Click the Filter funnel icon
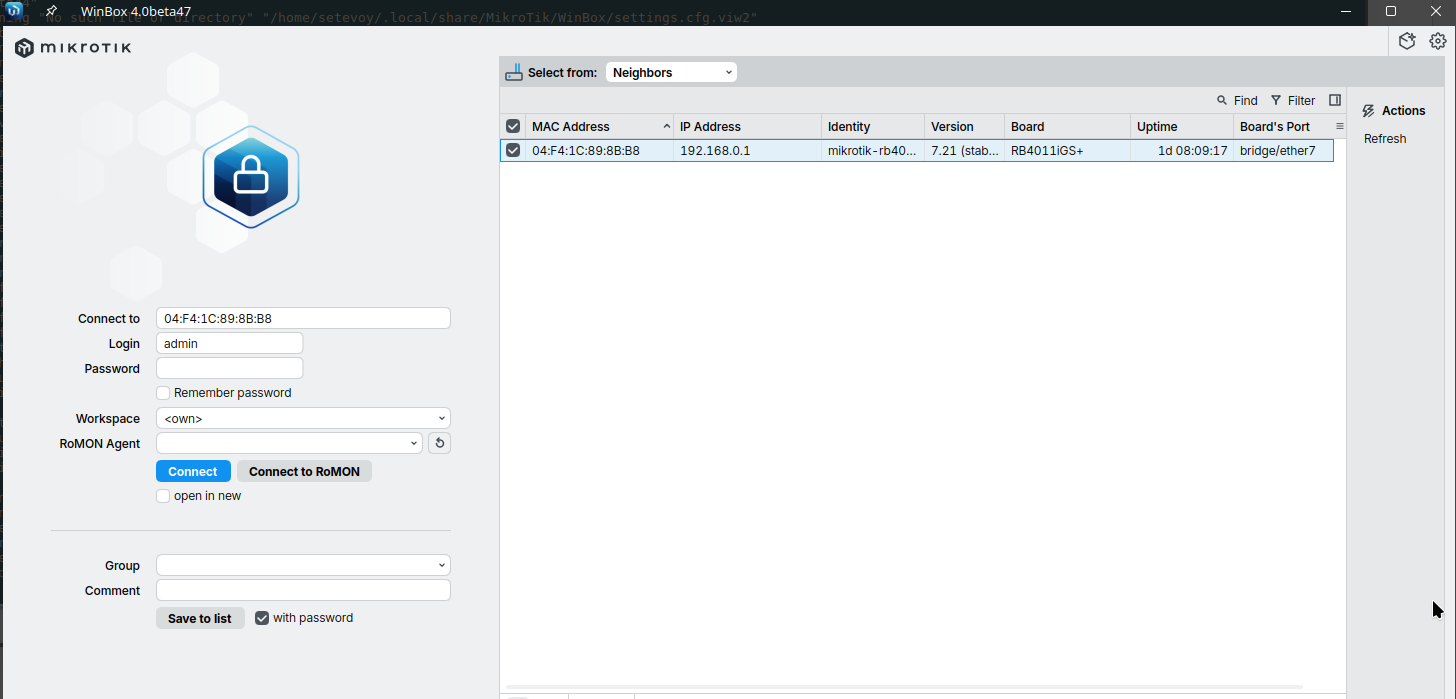Screen dimensions: 1456x699 pos(1276,100)
